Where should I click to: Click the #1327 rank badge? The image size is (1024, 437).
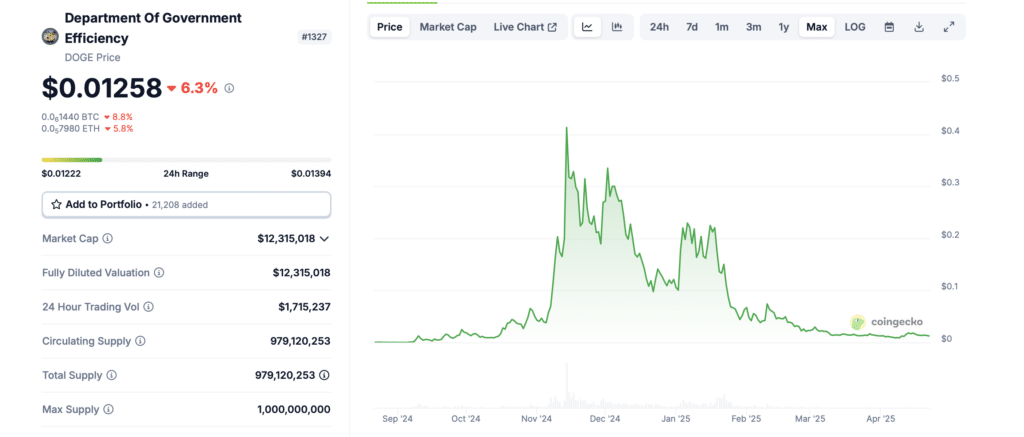tap(315, 37)
